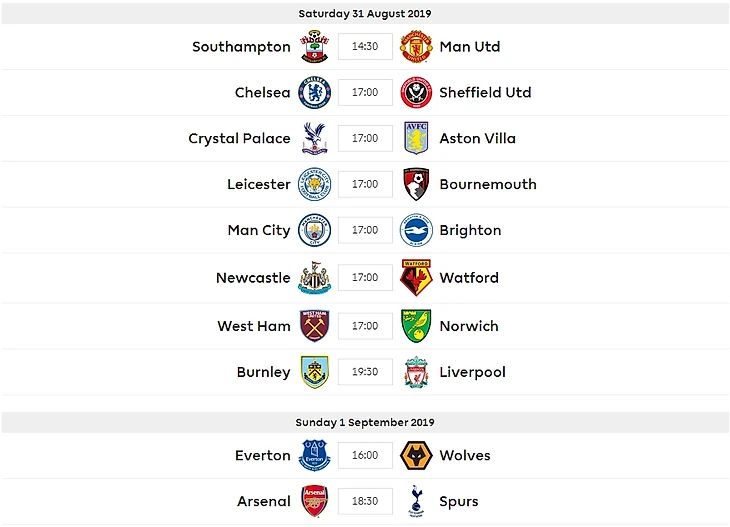Open the Man City team name link
Viewport: 730px width, 527px height.
[259, 231]
